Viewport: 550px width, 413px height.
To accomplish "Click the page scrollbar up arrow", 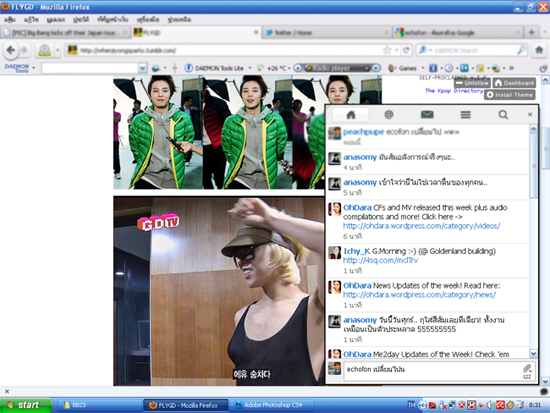I will pos(545,80).
